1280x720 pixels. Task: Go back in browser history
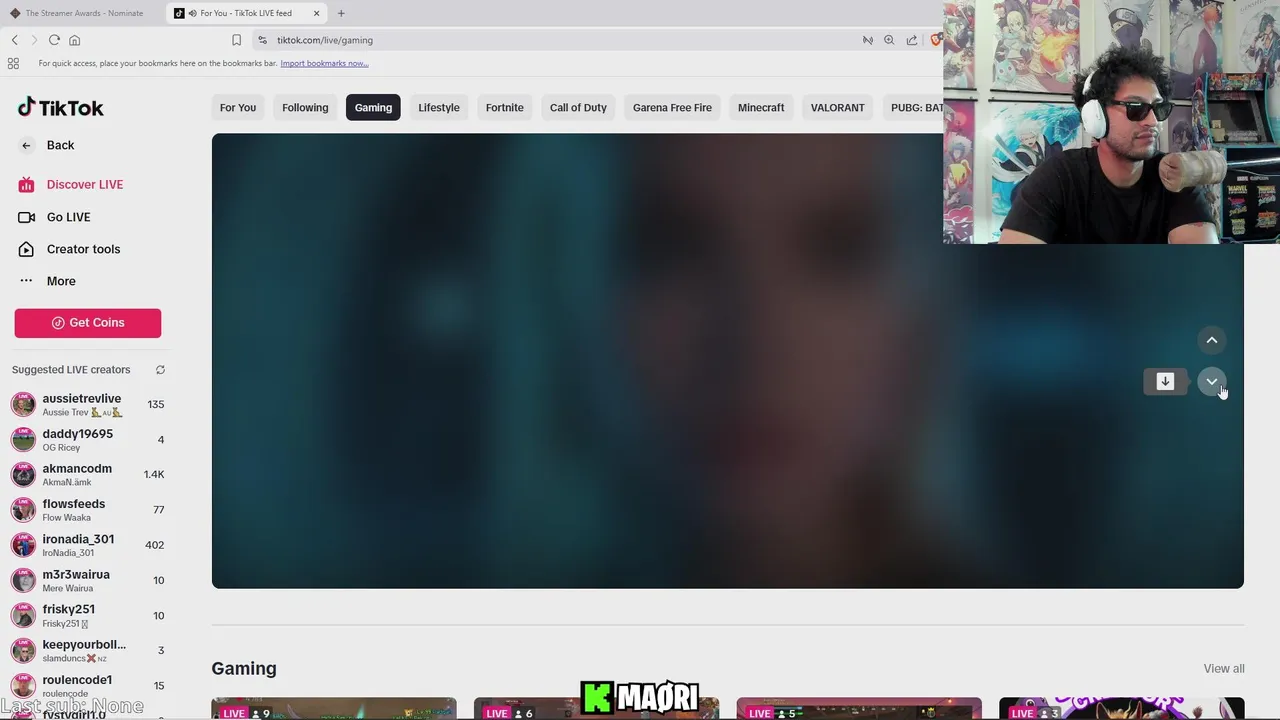click(15, 40)
